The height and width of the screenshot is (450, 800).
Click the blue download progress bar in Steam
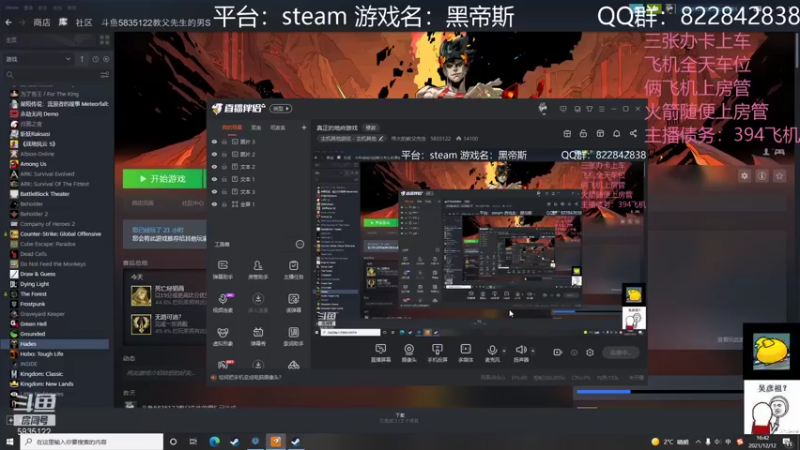(603, 391)
